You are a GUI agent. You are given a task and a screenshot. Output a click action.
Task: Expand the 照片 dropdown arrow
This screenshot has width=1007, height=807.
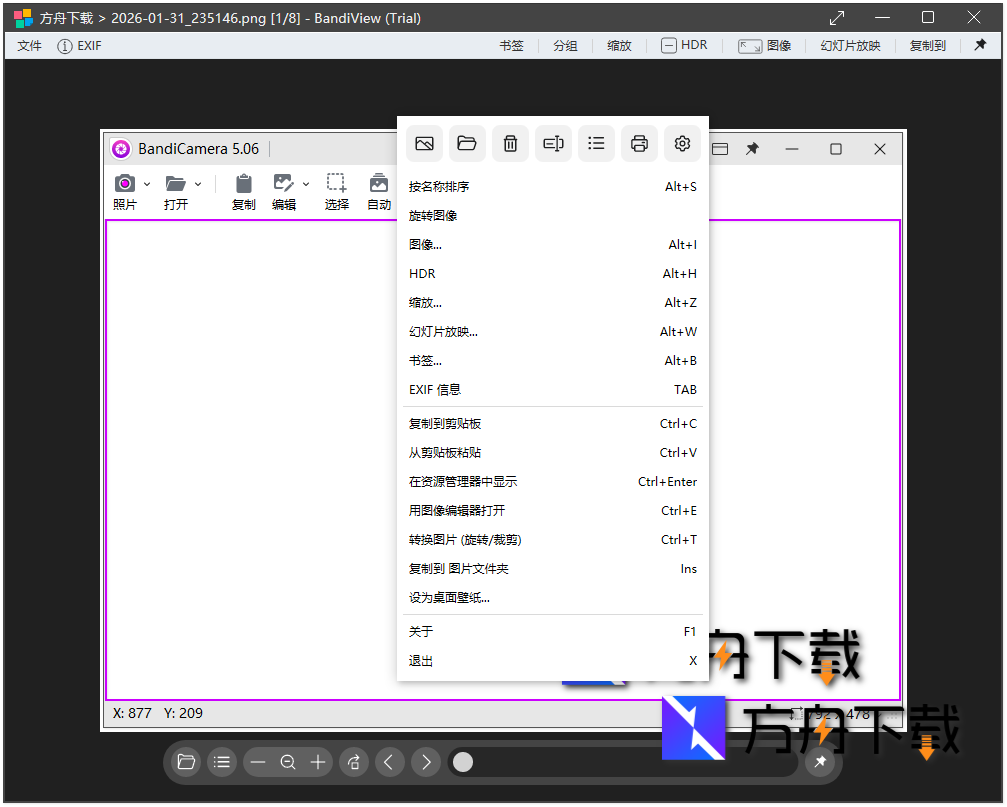coord(146,184)
